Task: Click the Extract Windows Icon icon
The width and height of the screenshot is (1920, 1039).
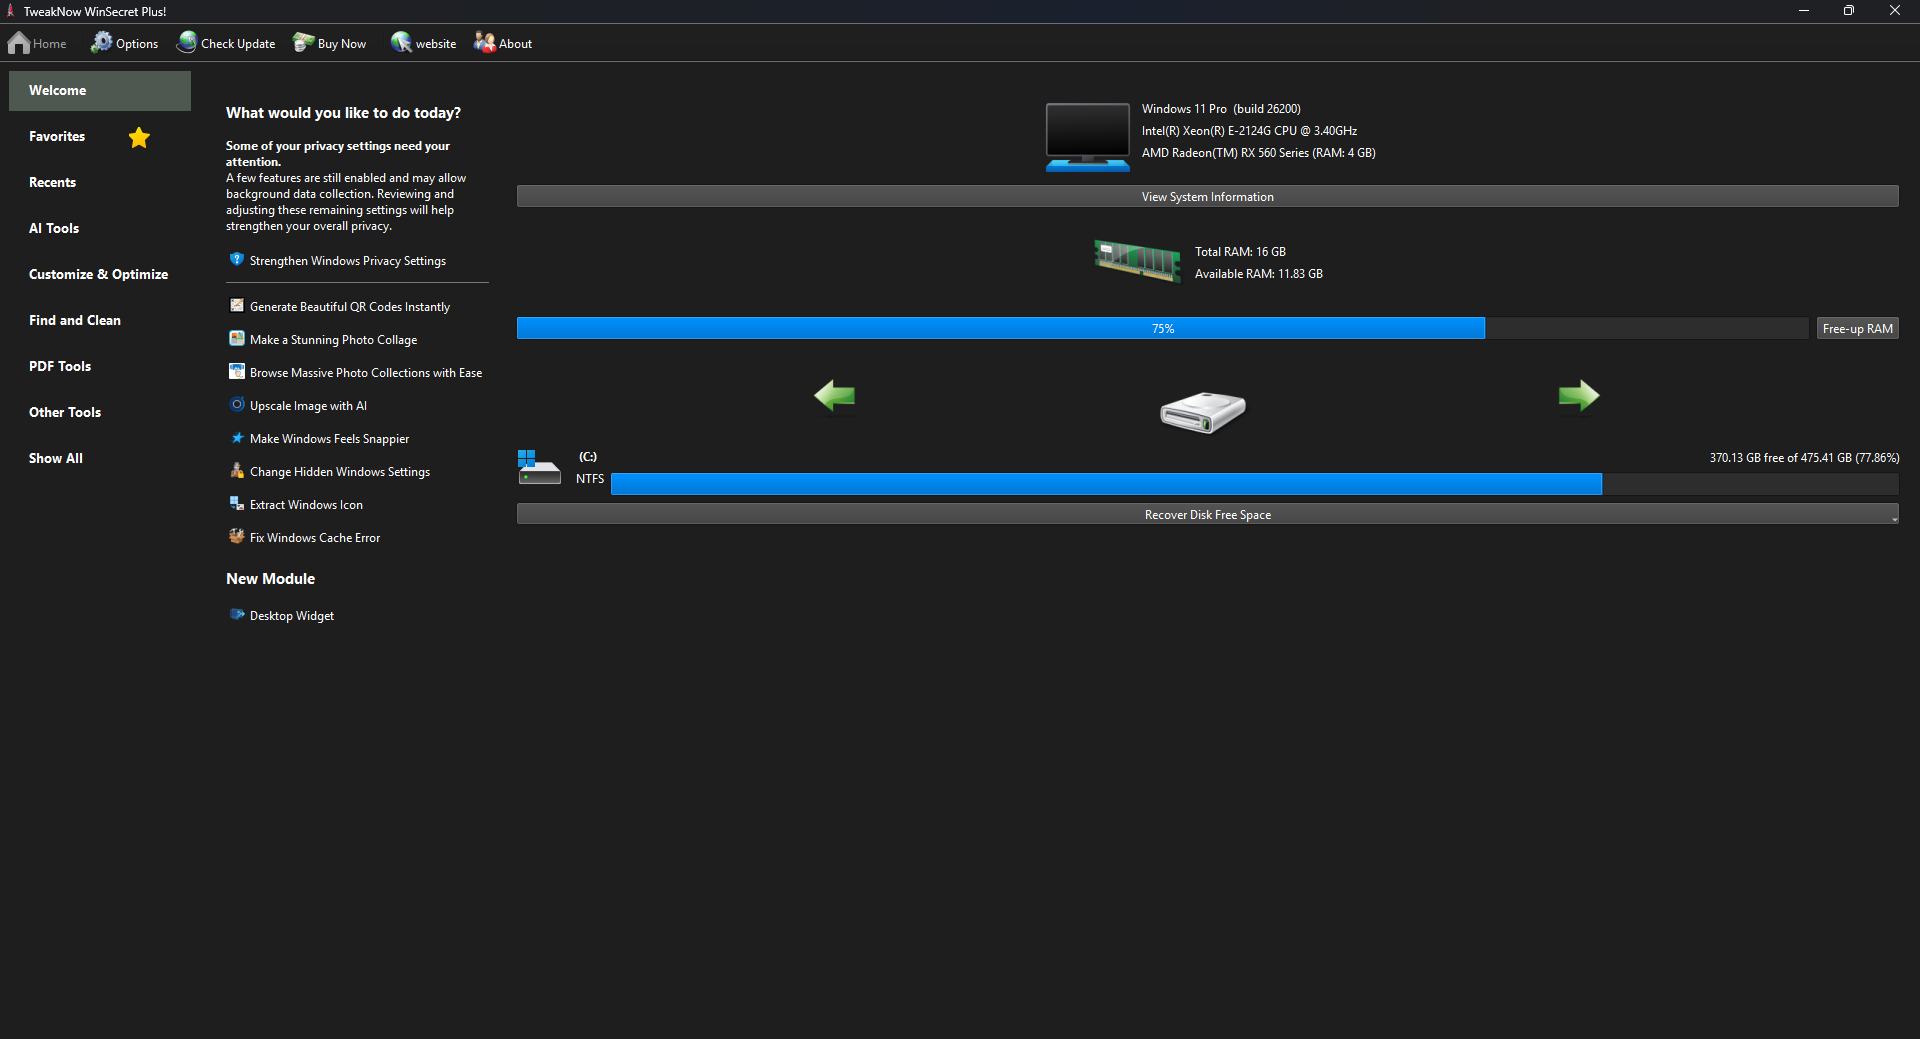Action: 237,504
